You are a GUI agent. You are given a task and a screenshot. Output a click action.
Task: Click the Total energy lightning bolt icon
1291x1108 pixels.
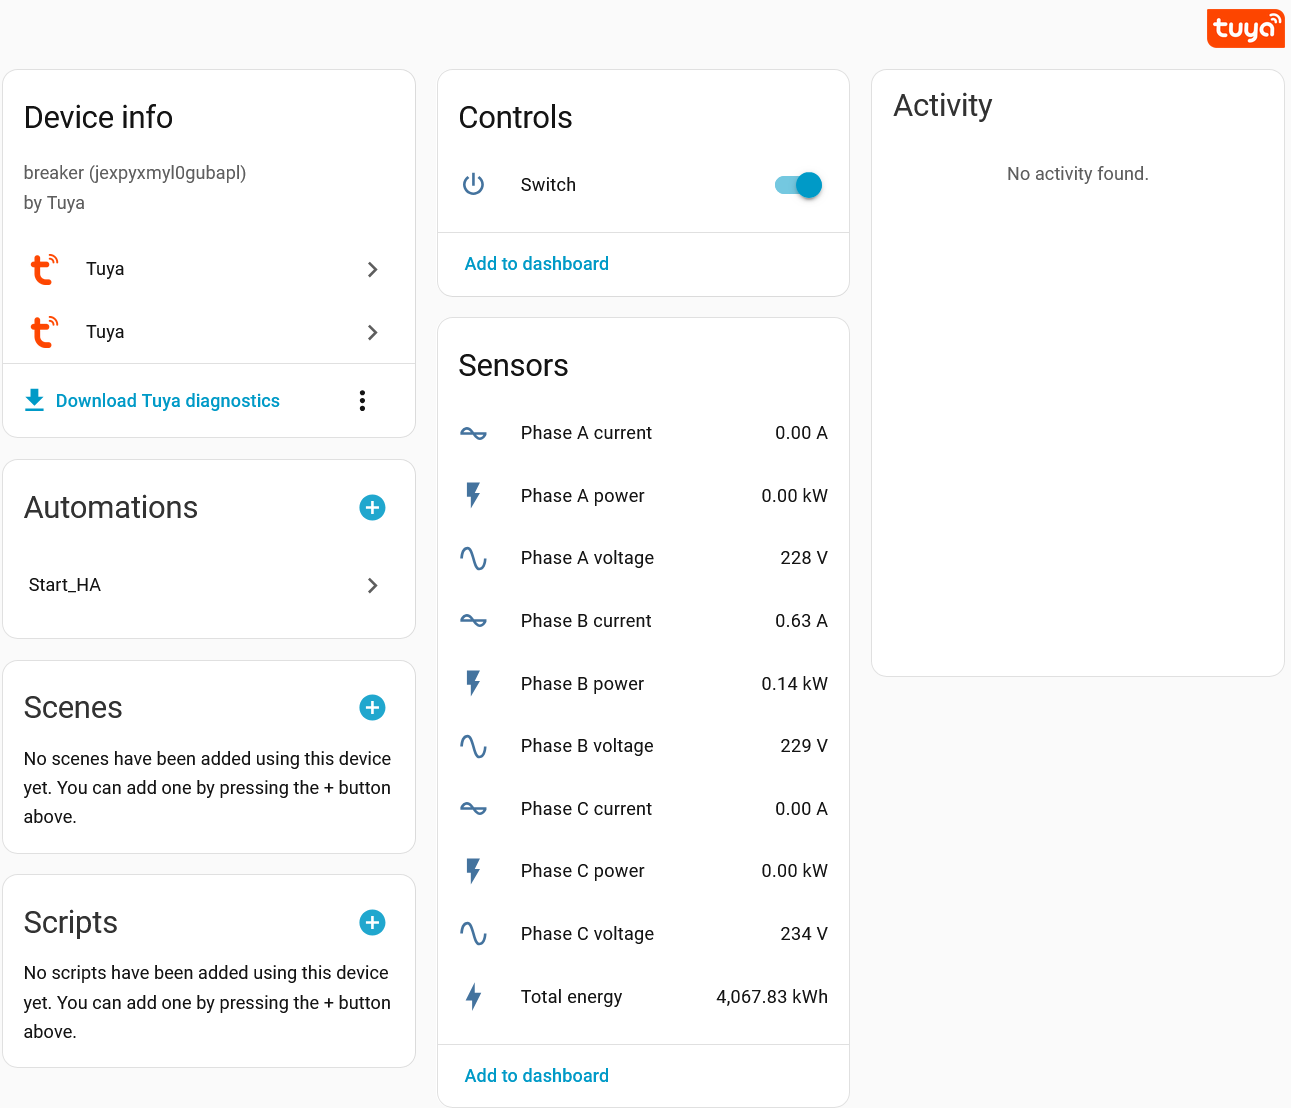pos(473,997)
